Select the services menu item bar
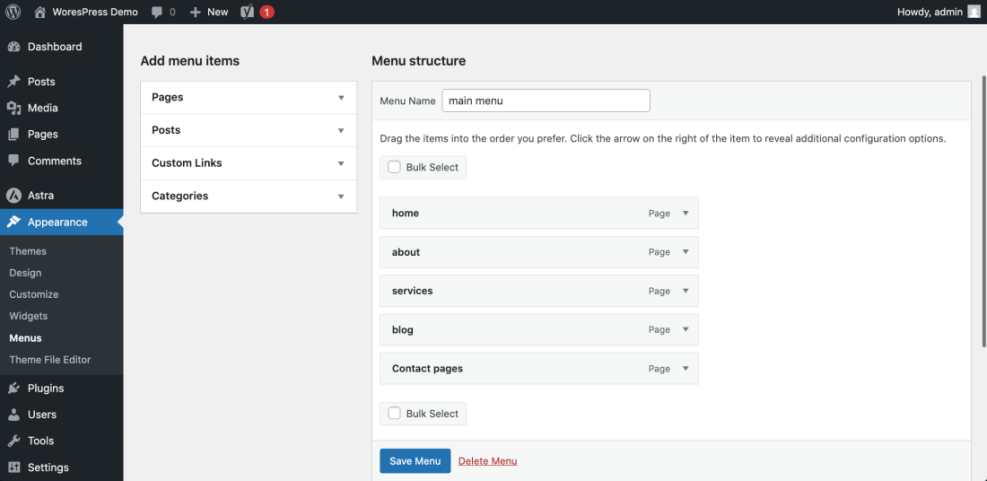 [539, 291]
